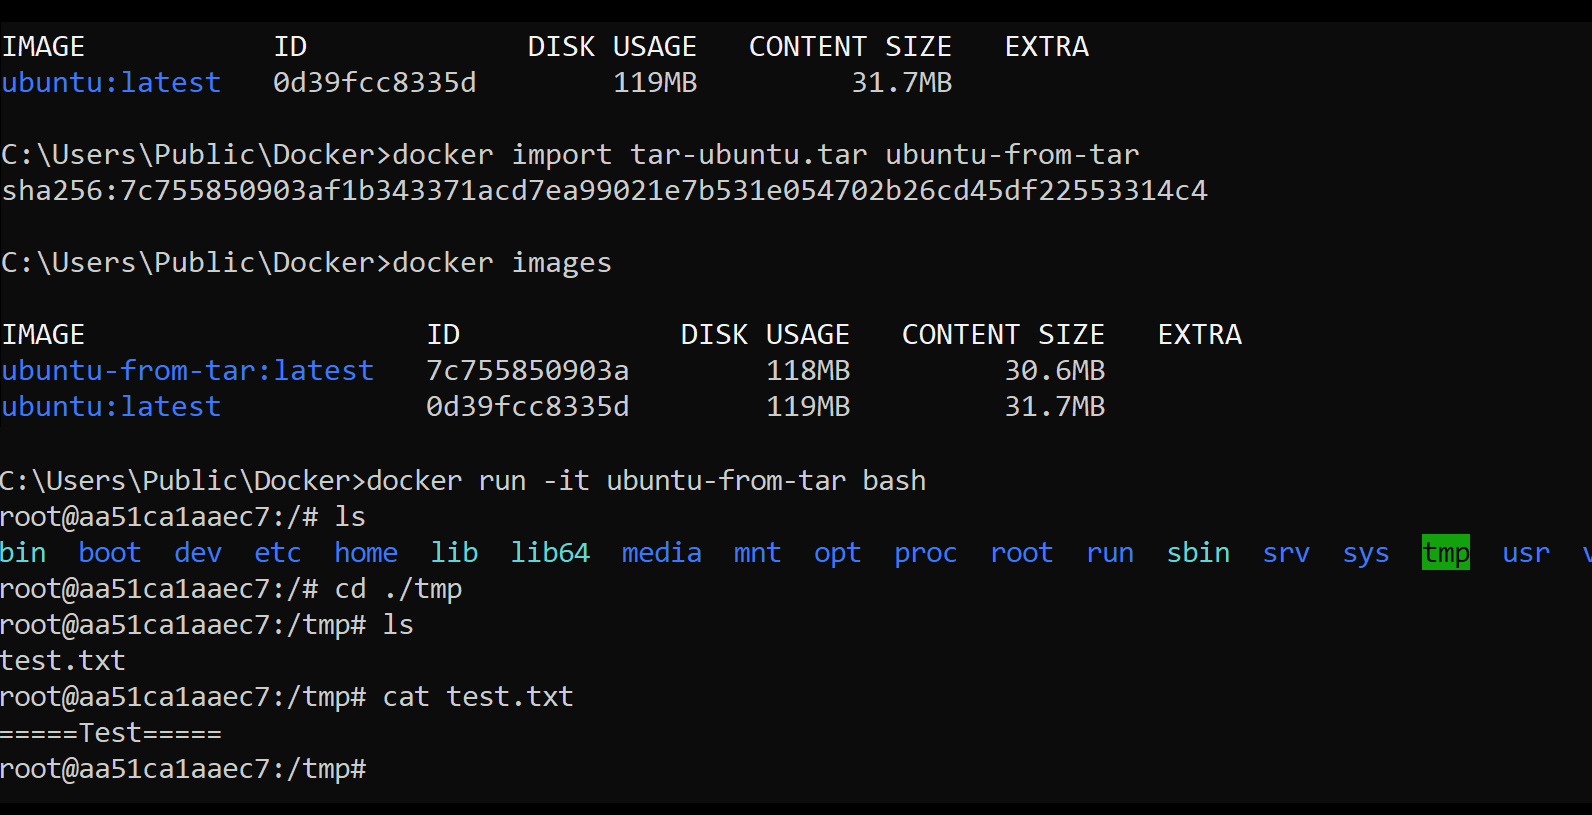
Task: Click the mnt directory entry
Action: click(757, 553)
